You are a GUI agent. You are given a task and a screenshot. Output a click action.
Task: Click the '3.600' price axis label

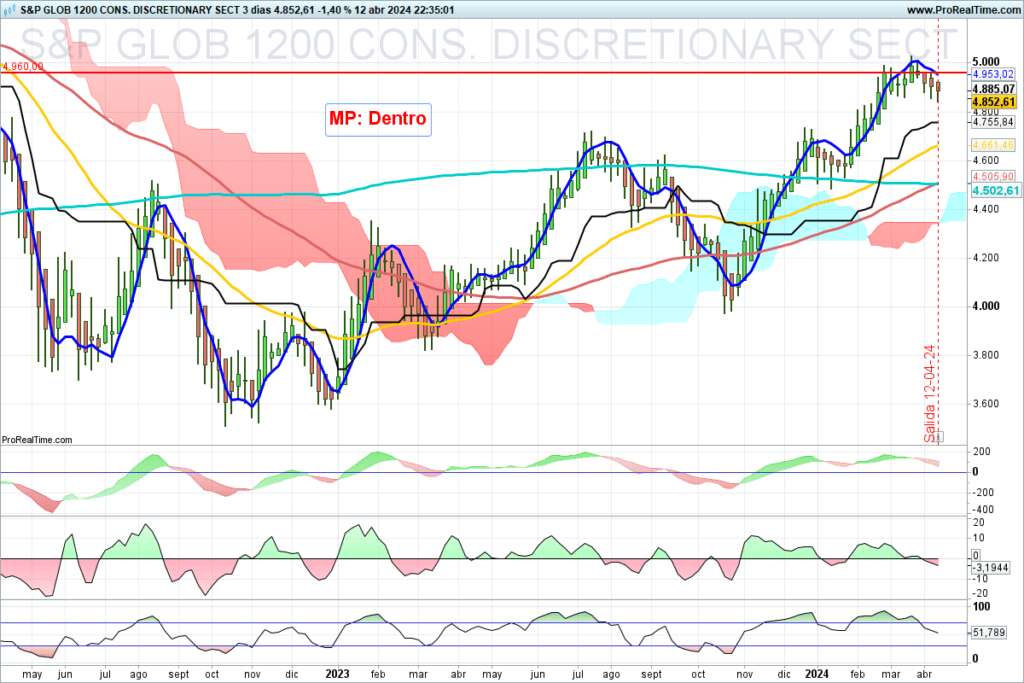985,404
